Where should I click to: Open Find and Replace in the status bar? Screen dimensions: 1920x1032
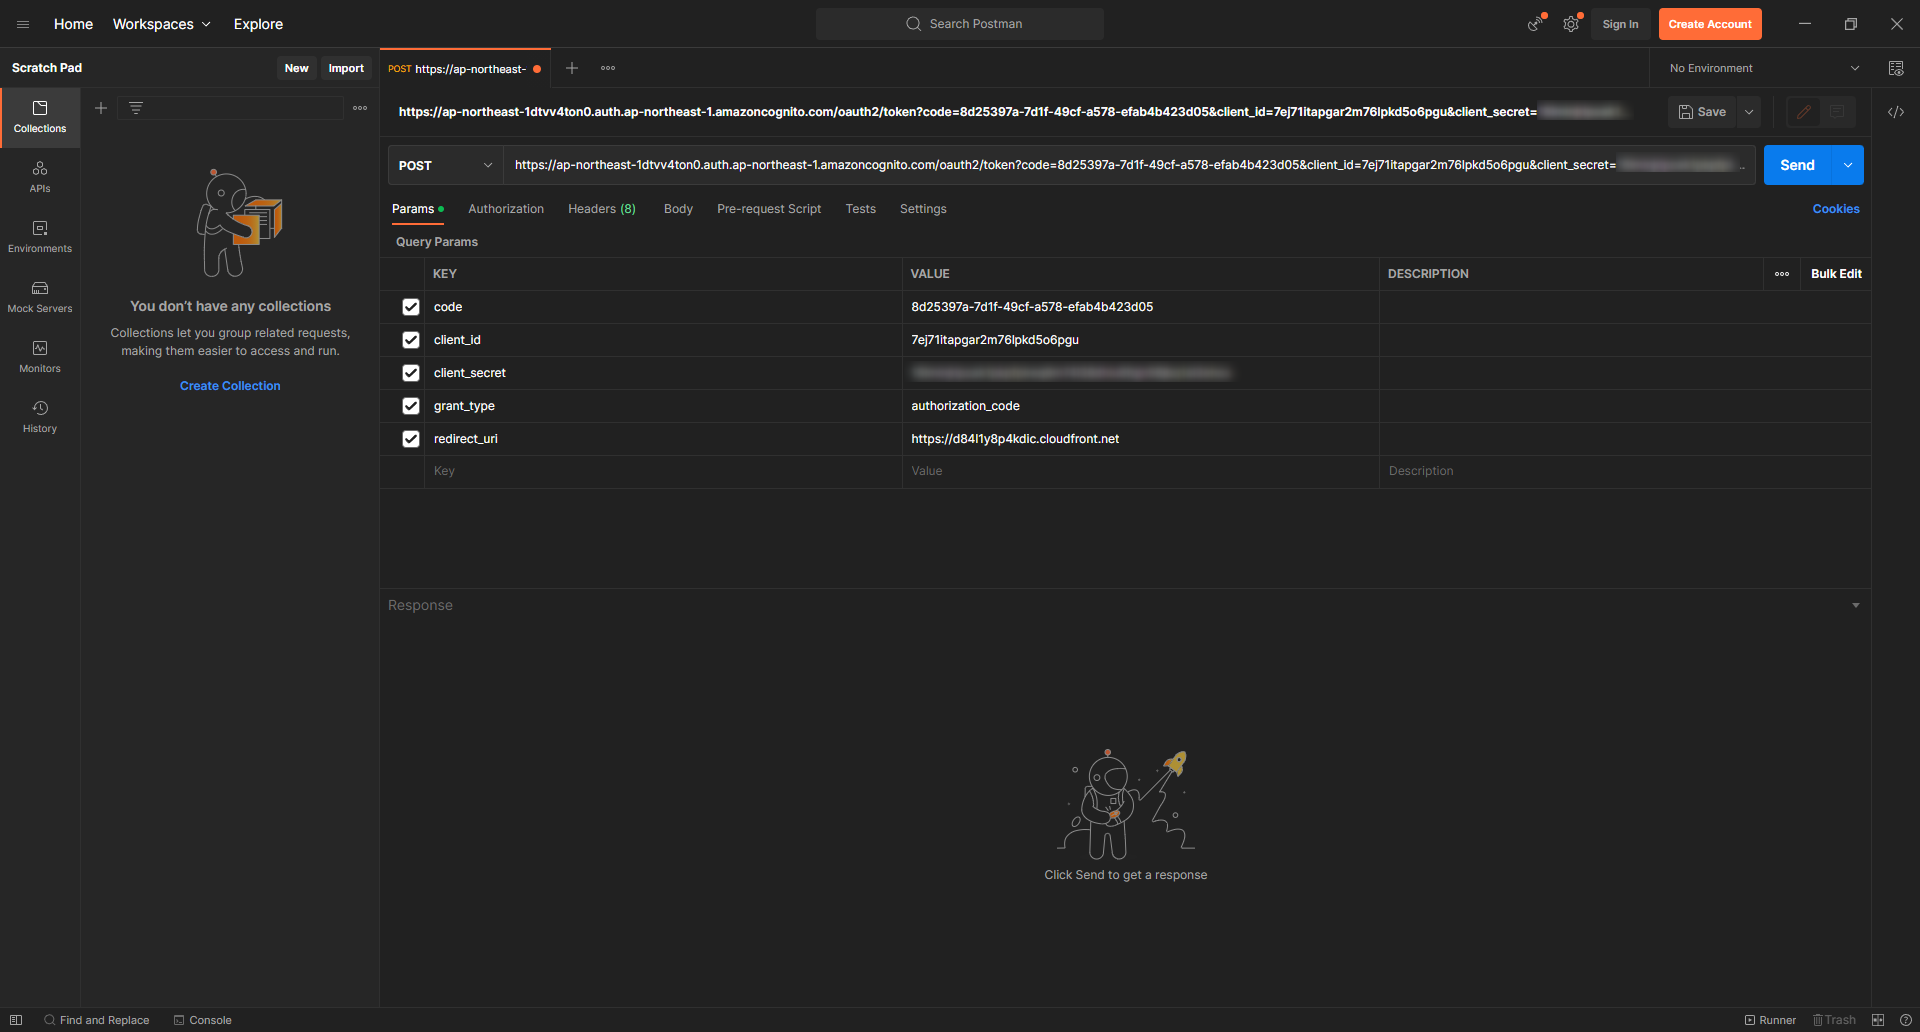(96, 1020)
